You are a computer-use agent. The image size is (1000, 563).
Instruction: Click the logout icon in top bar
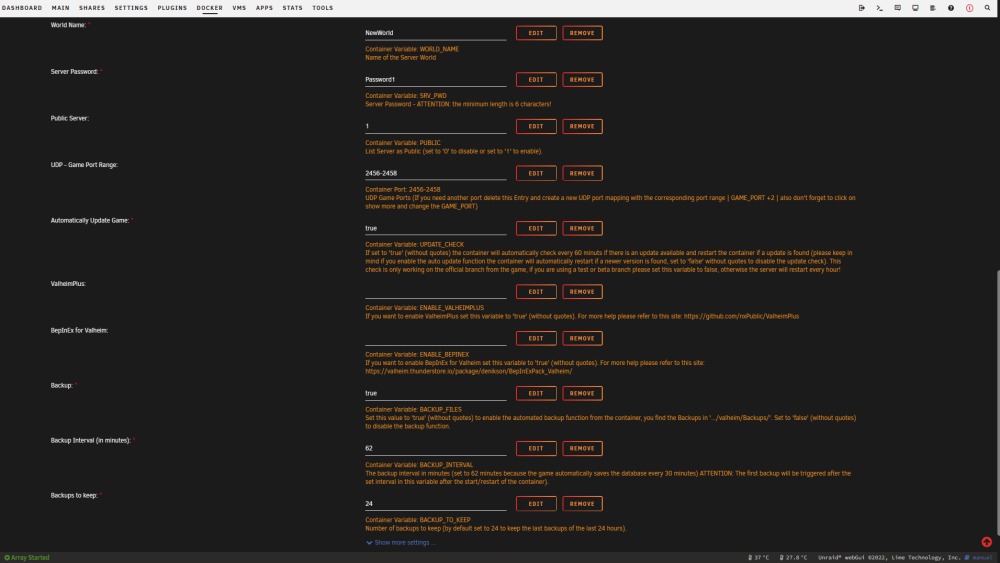(x=862, y=8)
